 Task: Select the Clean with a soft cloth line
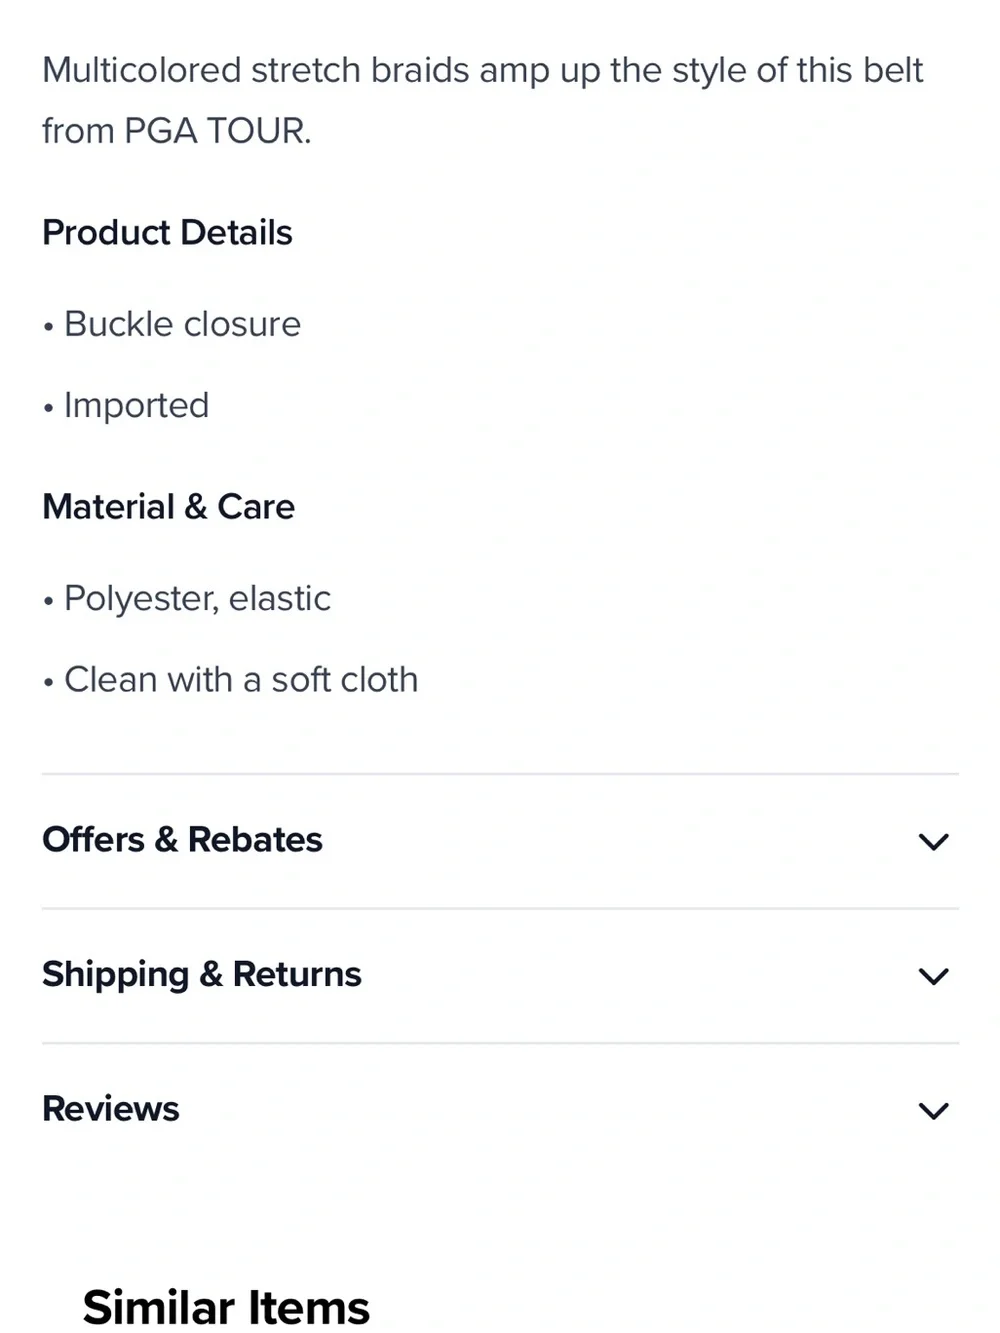tap(241, 680)
